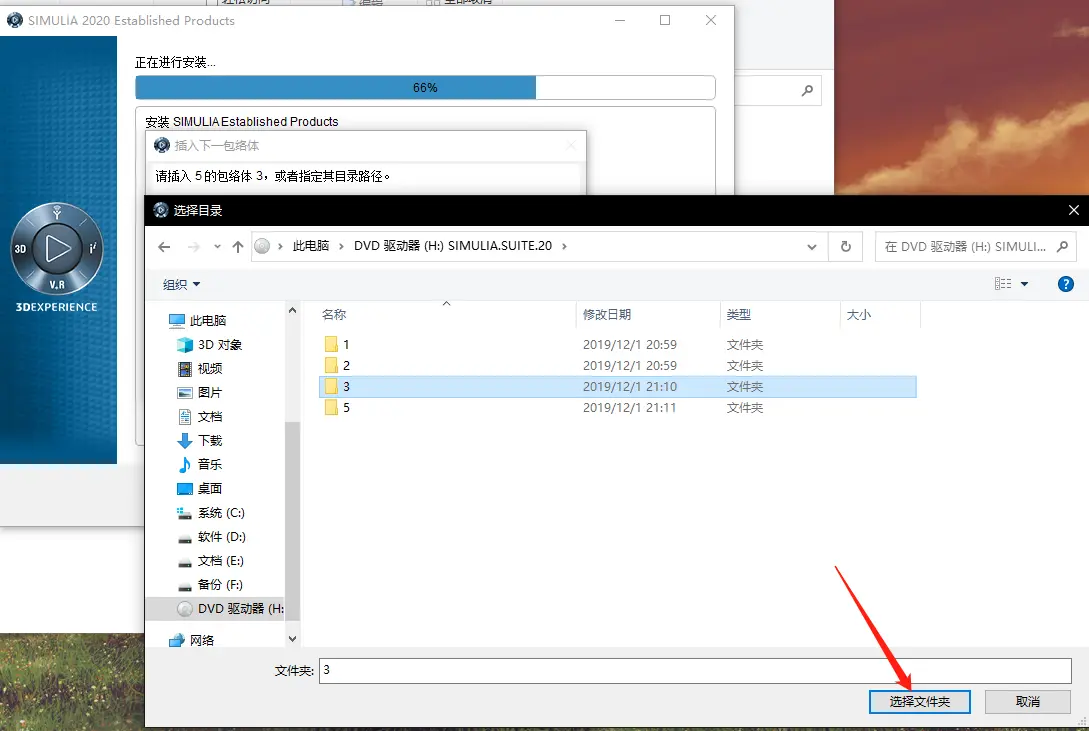Image resolution: width=1089 pixels, height=731 pixels.
Task: Select DVD 驱动器 (H:) in sidebar
Action: 230,609
